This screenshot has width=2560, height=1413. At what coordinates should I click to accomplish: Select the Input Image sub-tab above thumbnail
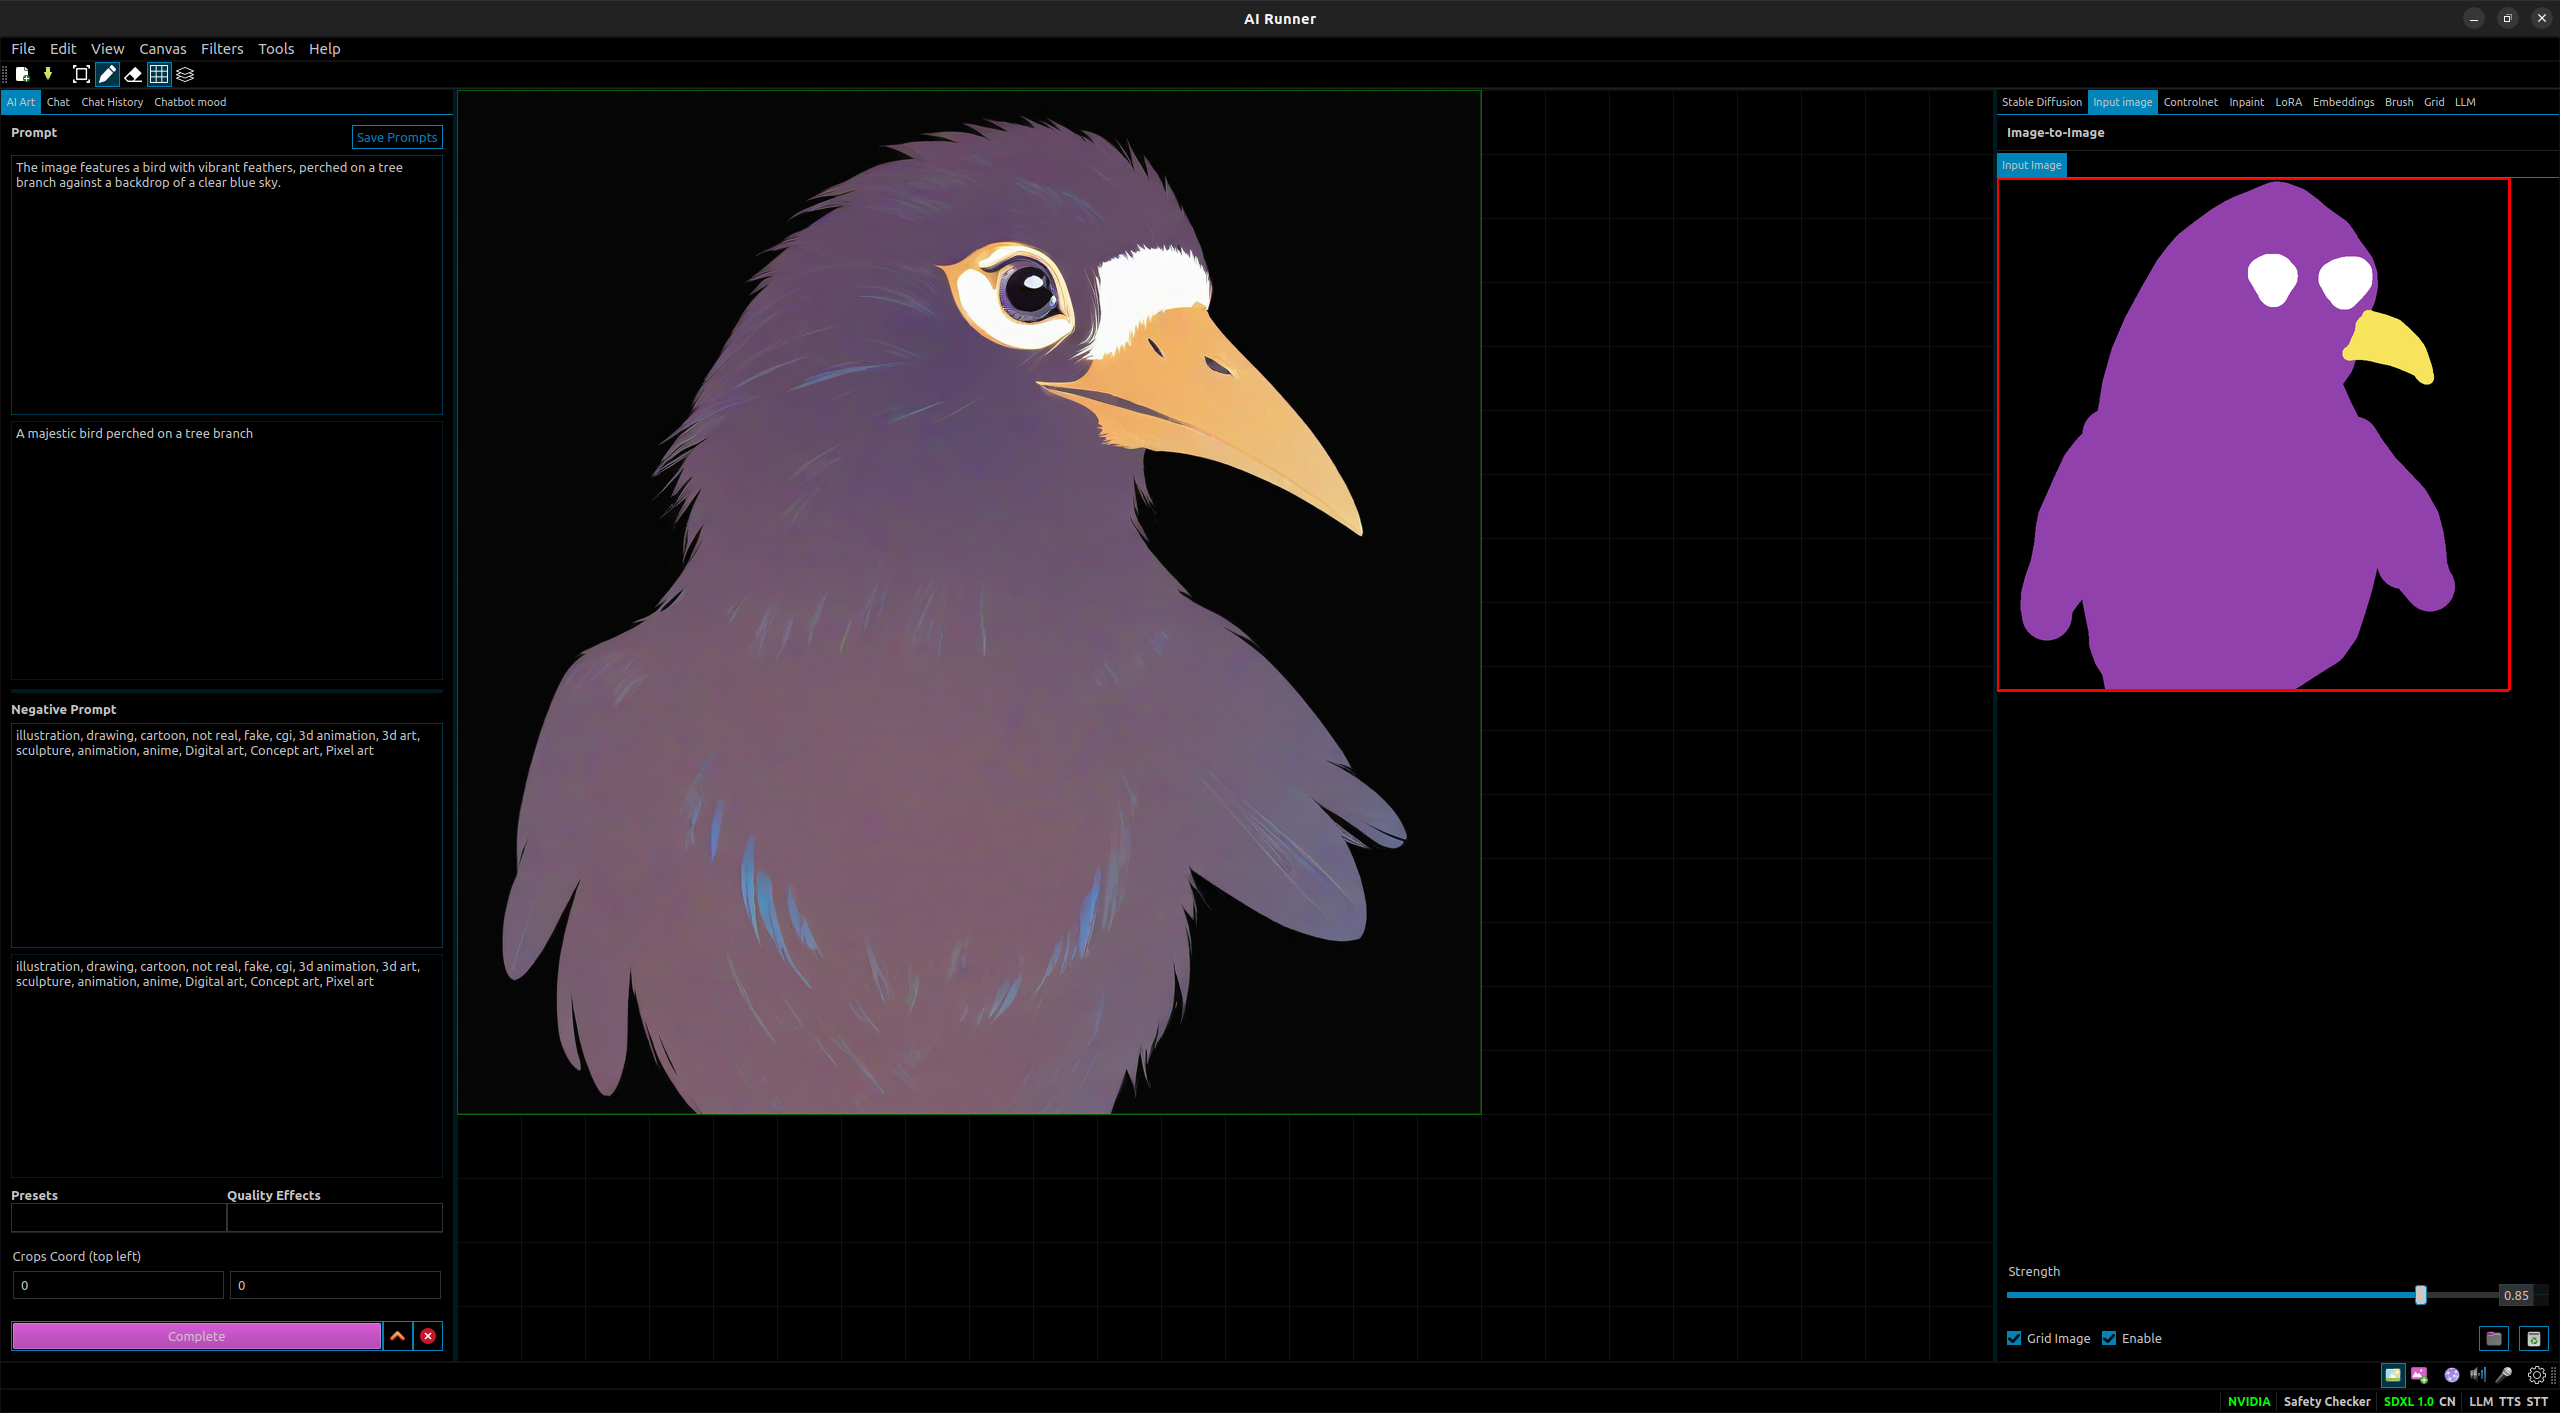click(x=2031, y=165)
